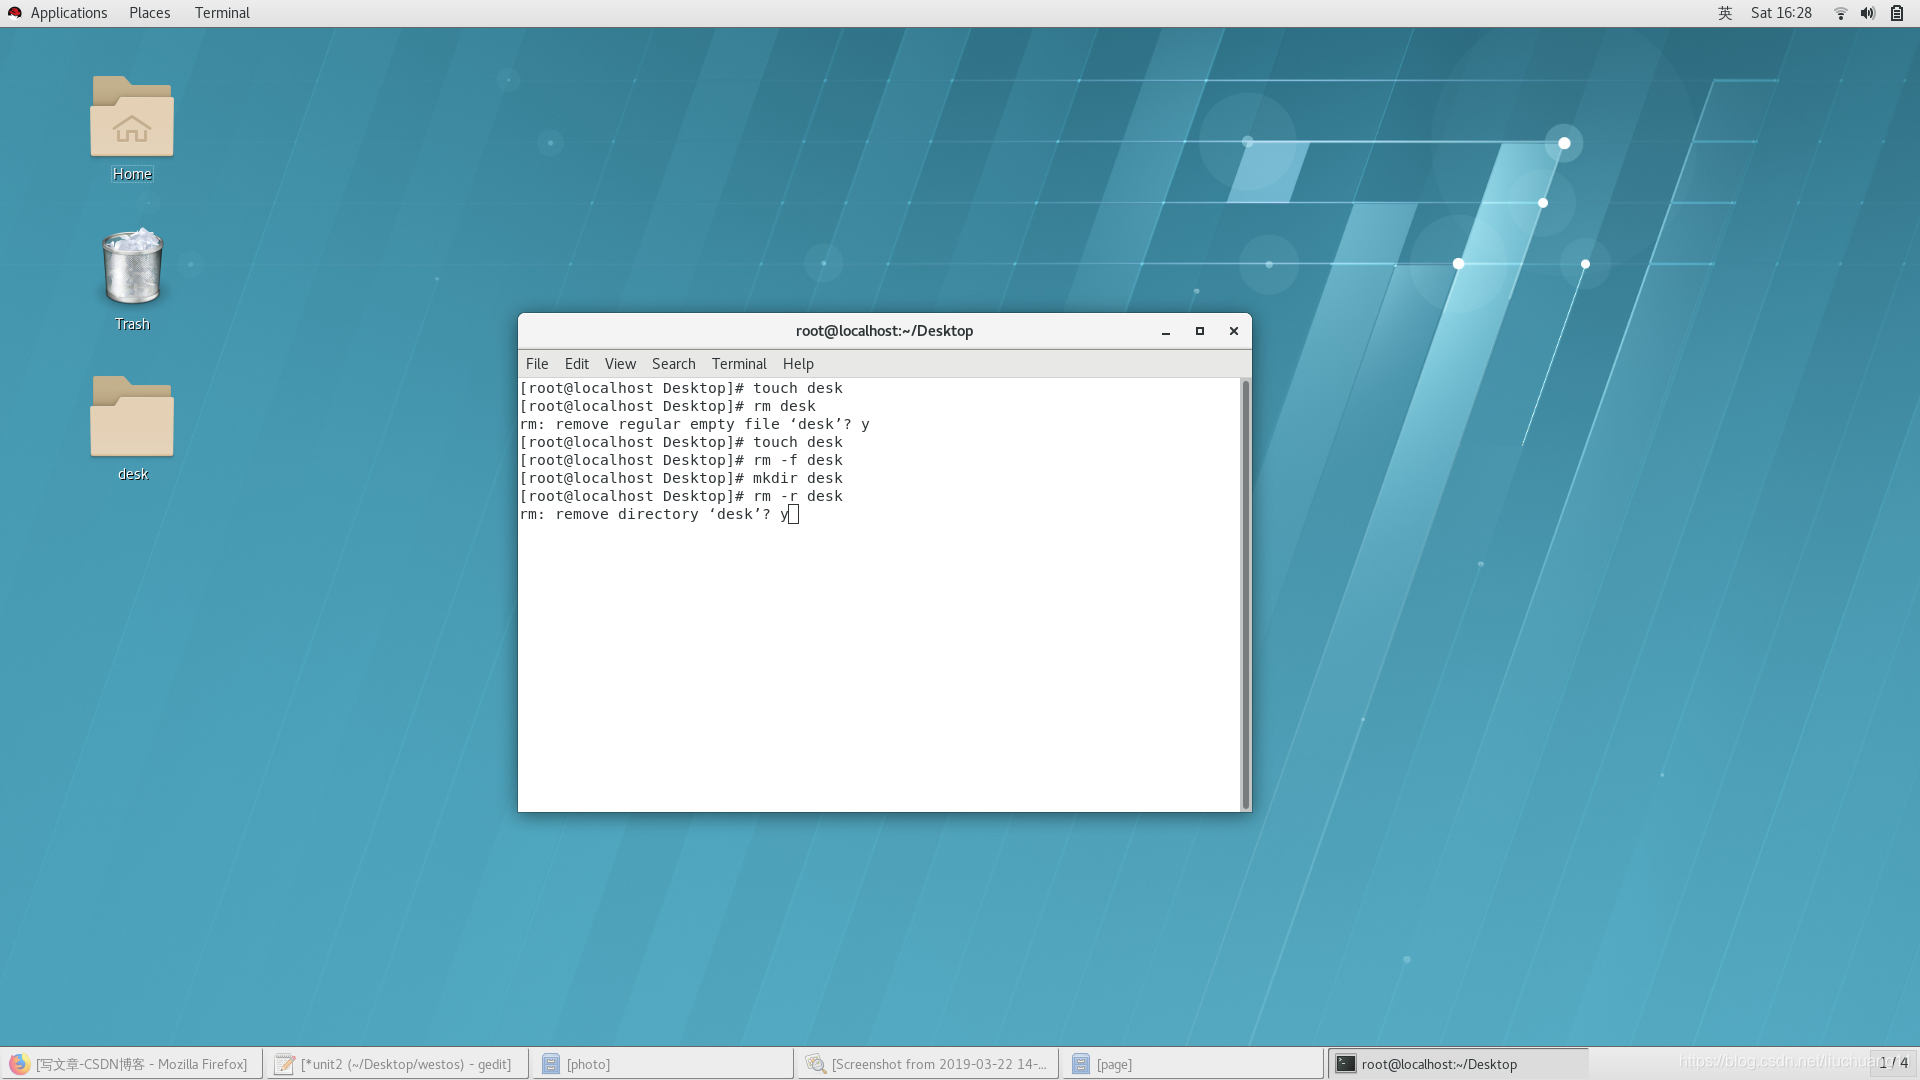Image resolution: width=1920 pixels, height=1080 pixels.
Task: Click the first 'touch desk' command line
Action: 681,388
